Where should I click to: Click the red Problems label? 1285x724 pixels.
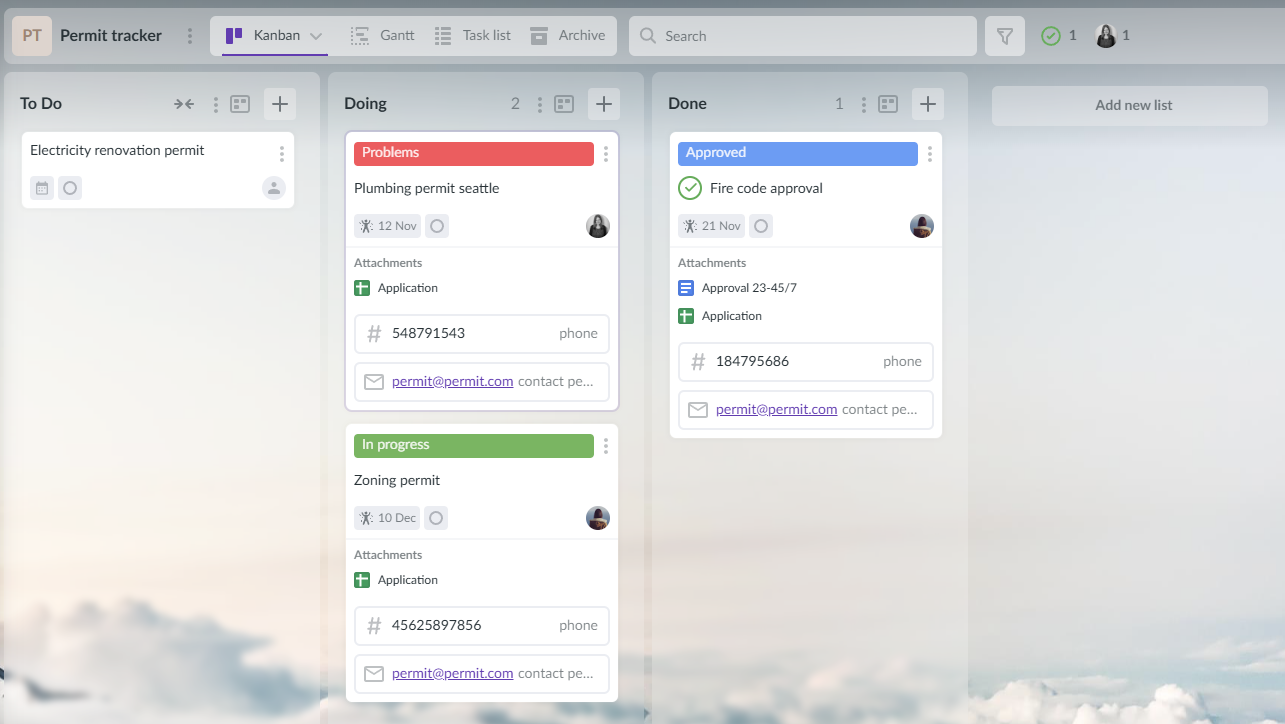tap(474, 153)
